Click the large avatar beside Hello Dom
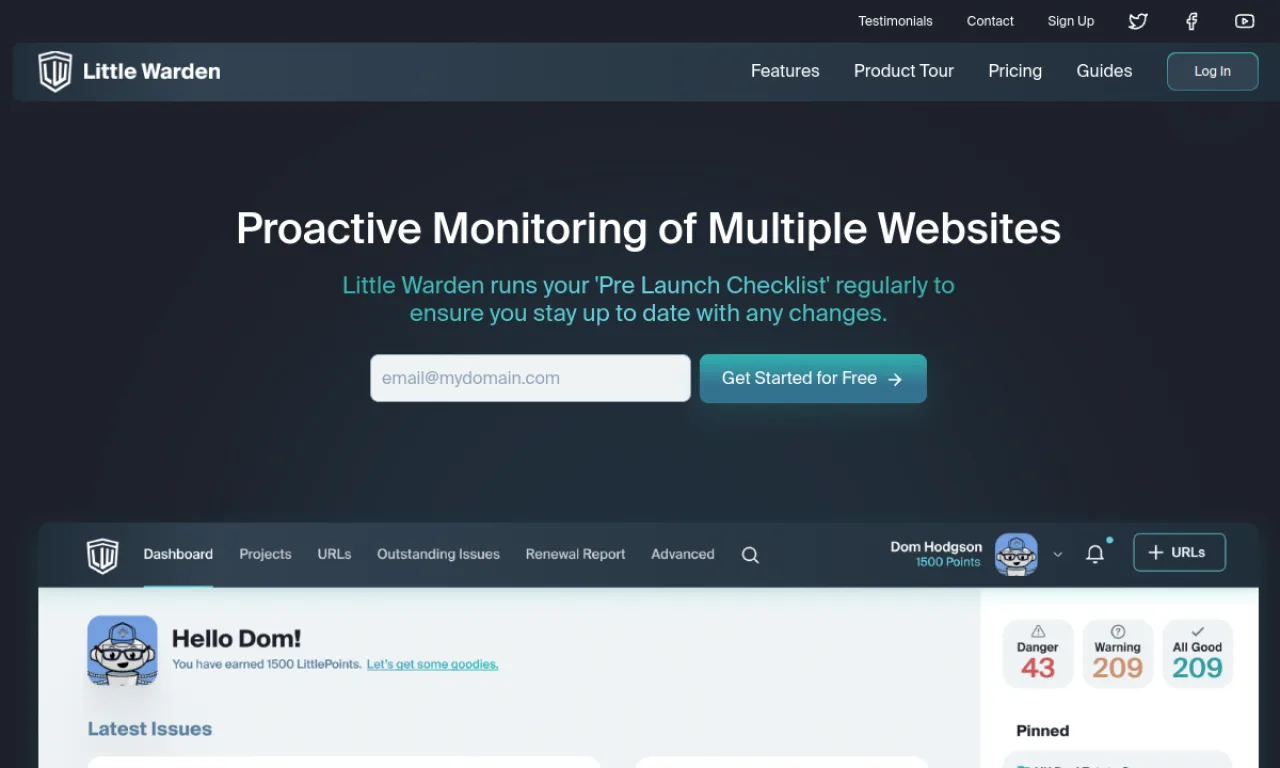The image size is (1280, 768). [122, 650]
